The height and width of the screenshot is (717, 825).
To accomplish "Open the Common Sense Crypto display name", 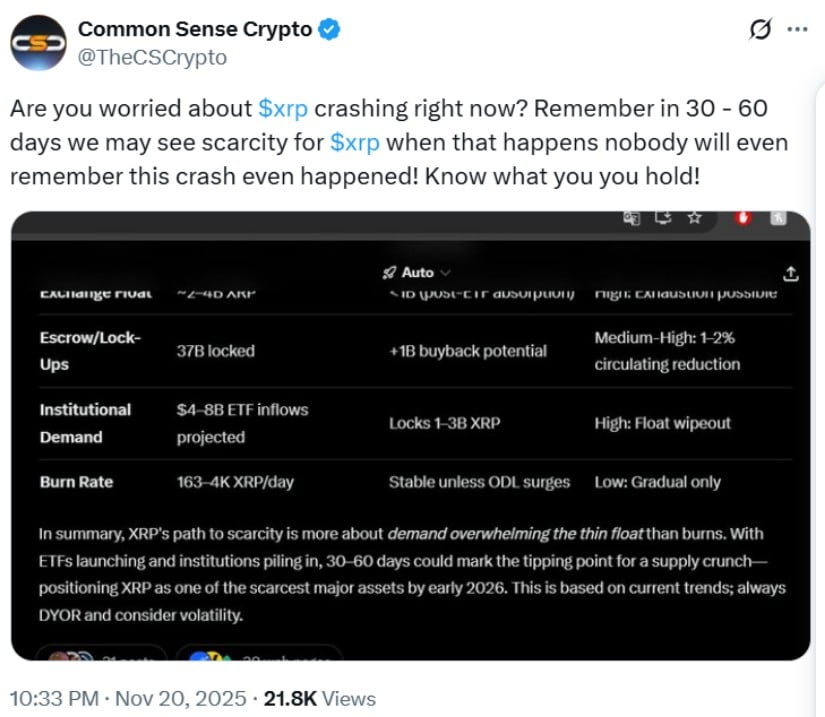I will click(195, 30).
